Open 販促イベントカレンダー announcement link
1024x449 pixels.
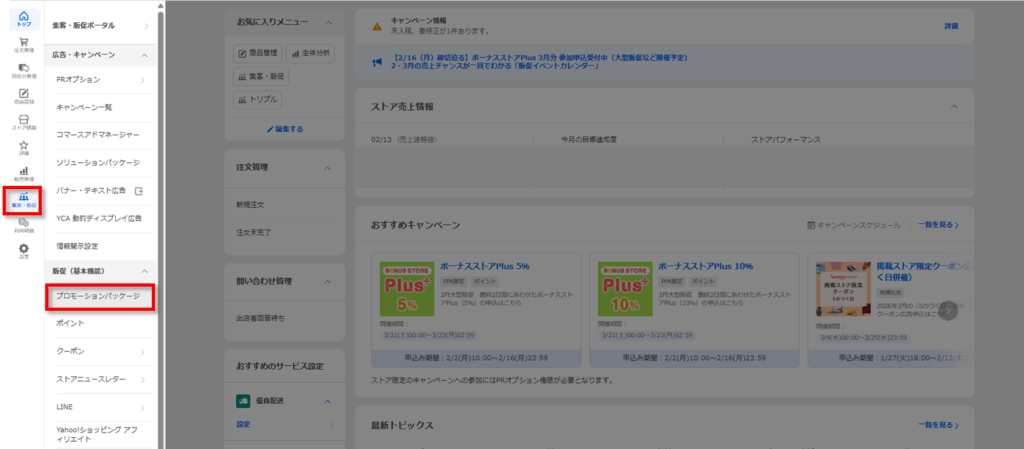point(496,67)
